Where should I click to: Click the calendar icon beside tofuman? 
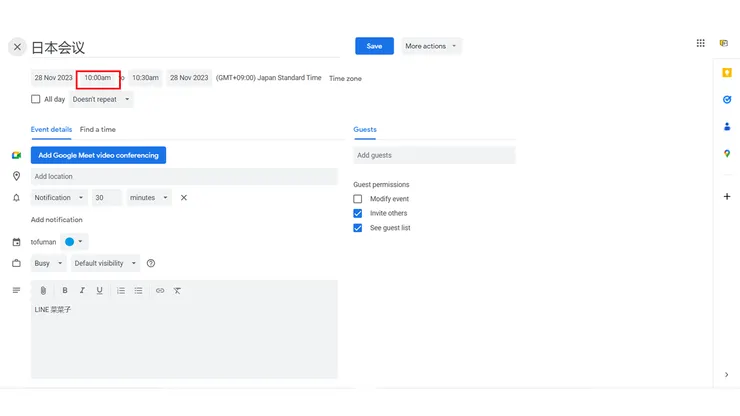tap(17, 242)
